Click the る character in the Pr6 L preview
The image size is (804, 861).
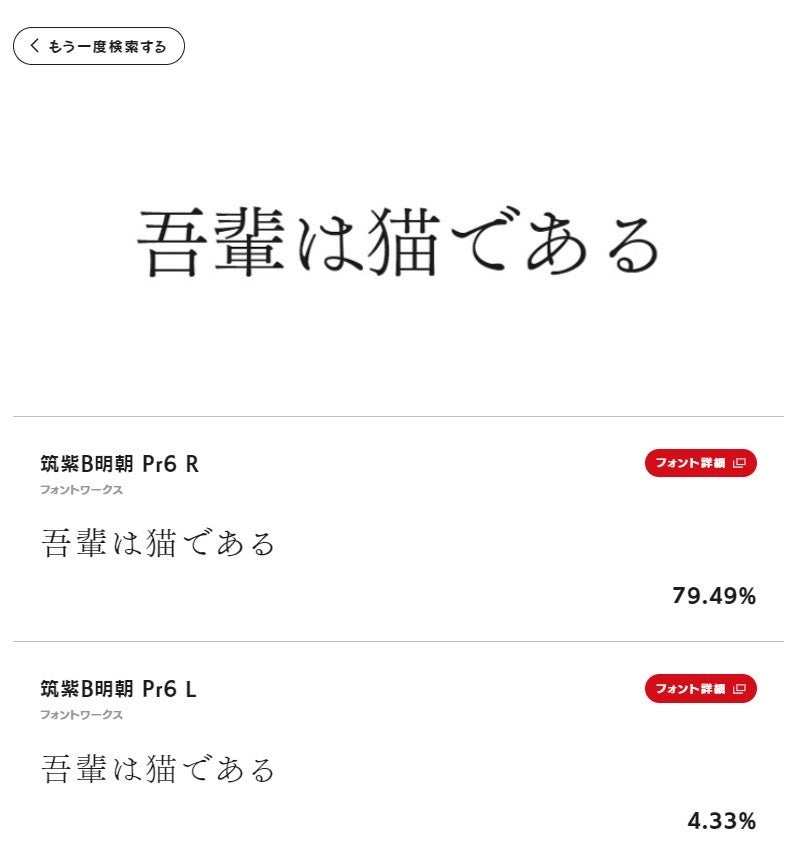click(x=262, y=770)
